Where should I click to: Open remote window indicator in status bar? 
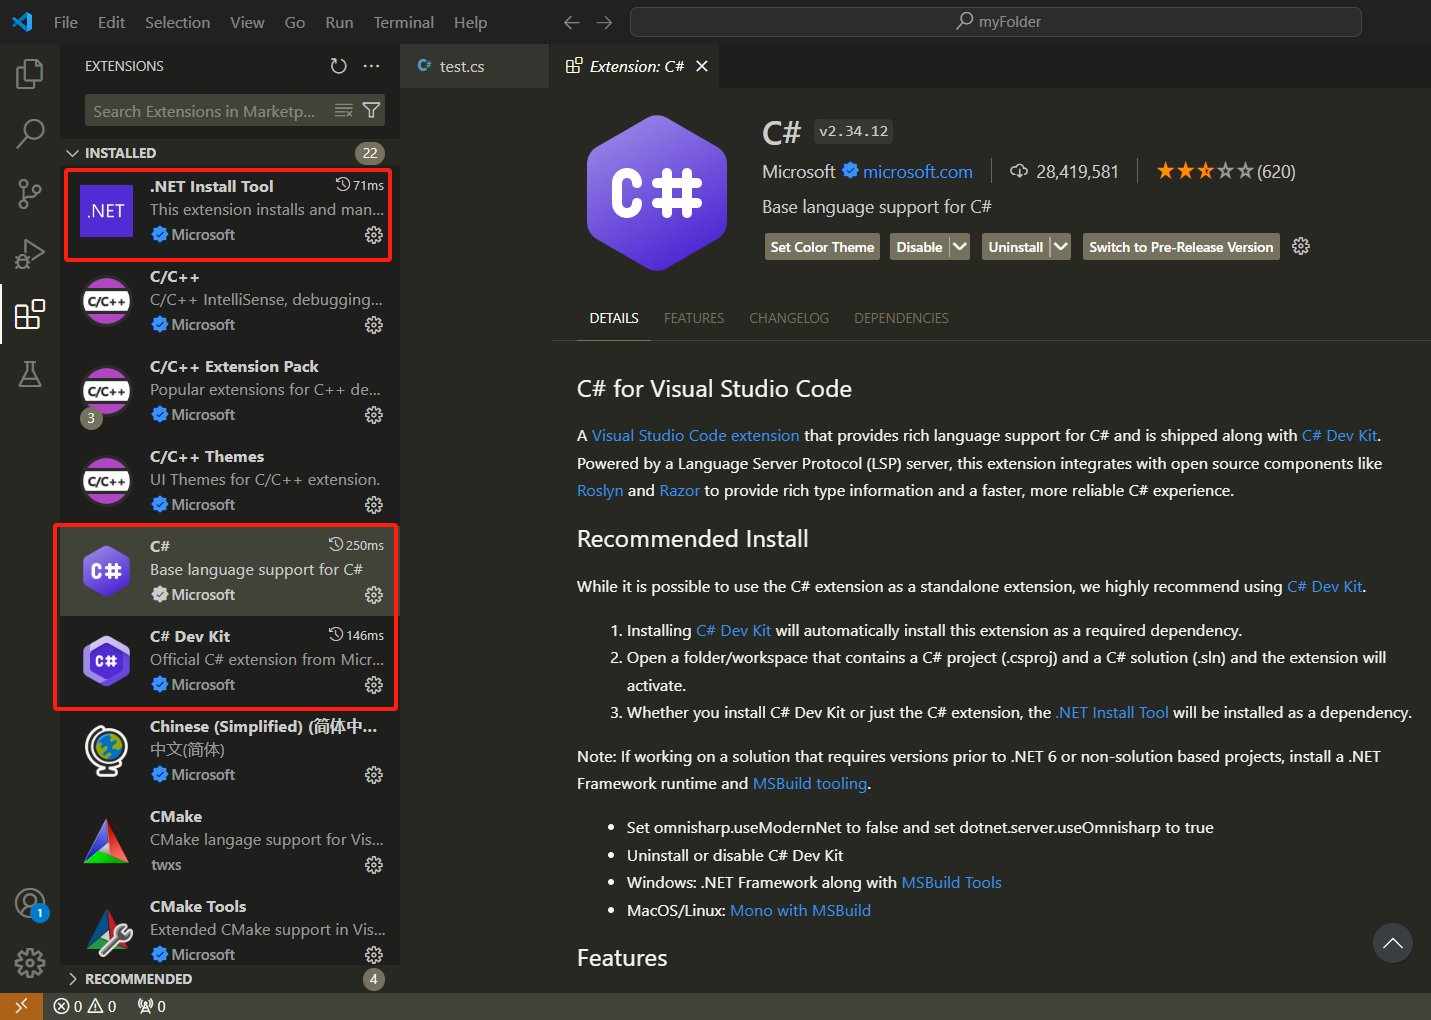[x=21, y=1006]
